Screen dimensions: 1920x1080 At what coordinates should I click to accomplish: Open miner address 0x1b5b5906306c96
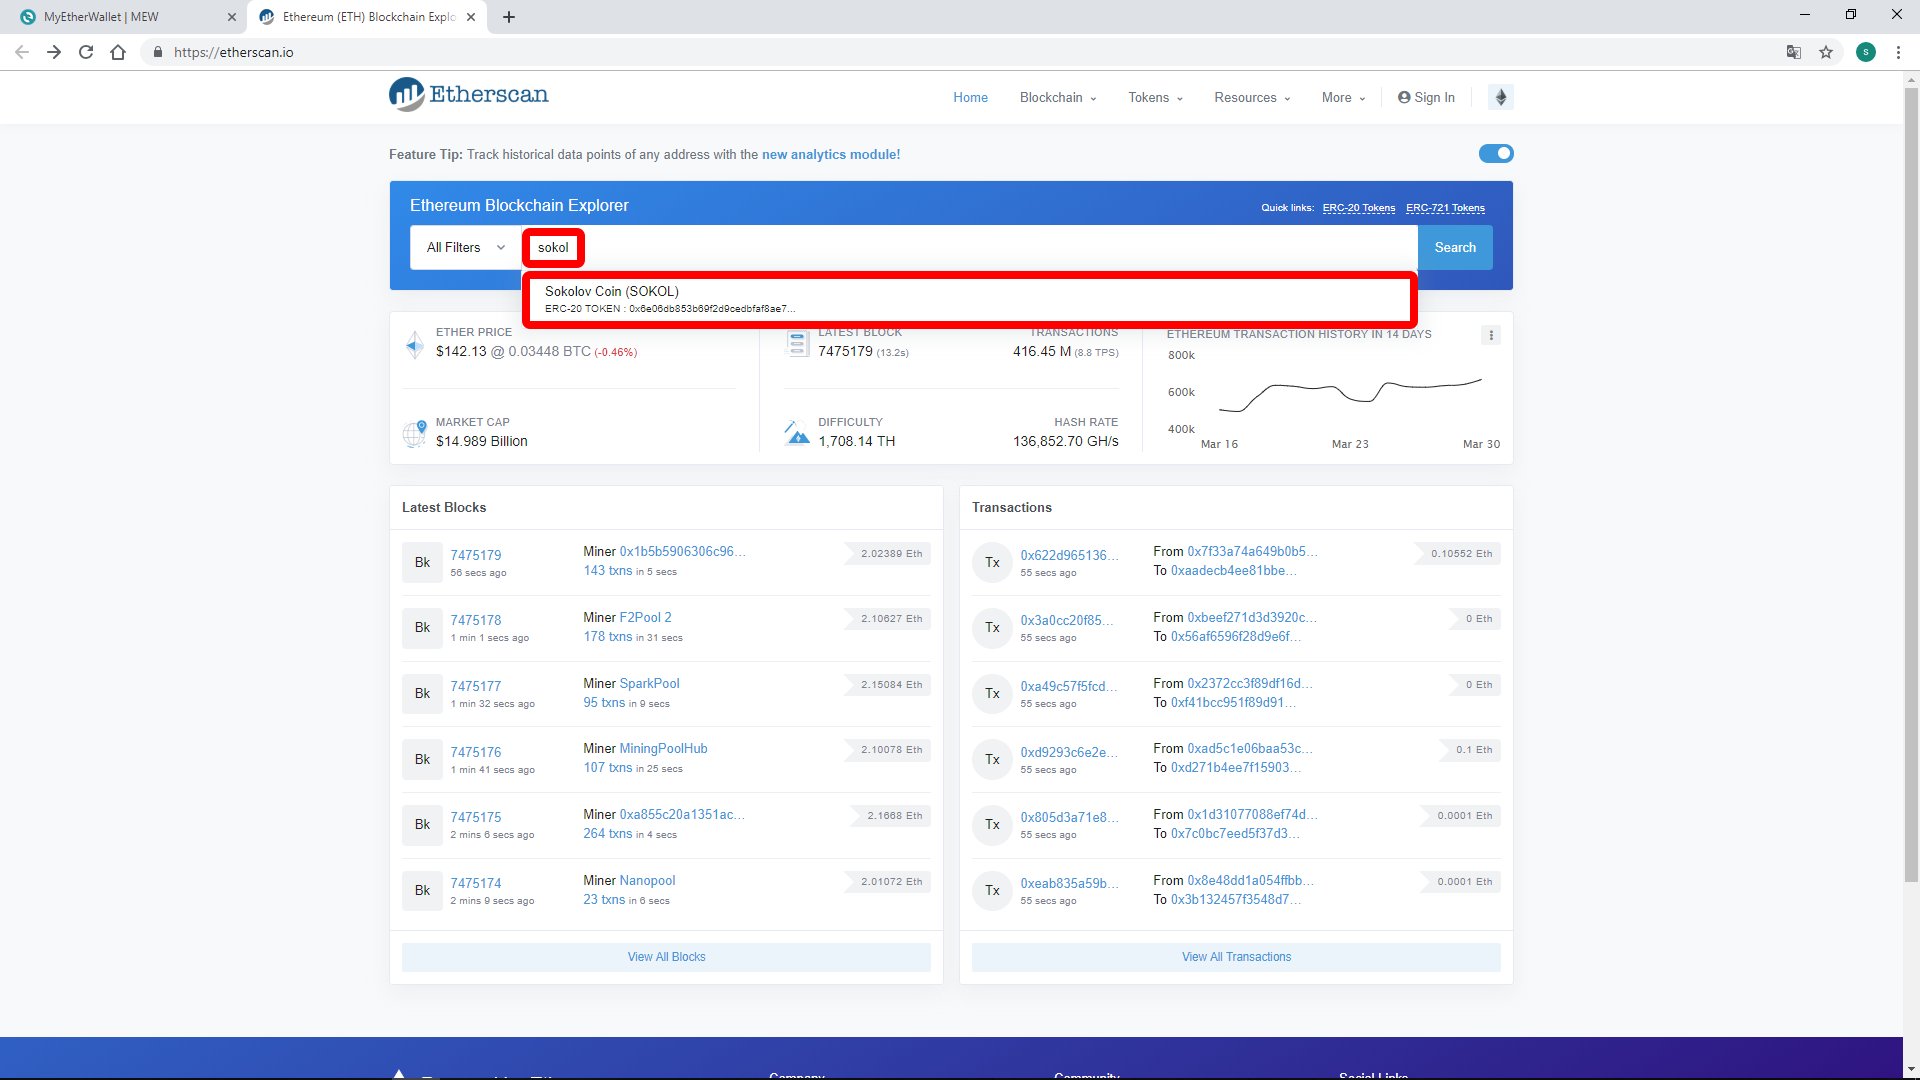point(682,552)
